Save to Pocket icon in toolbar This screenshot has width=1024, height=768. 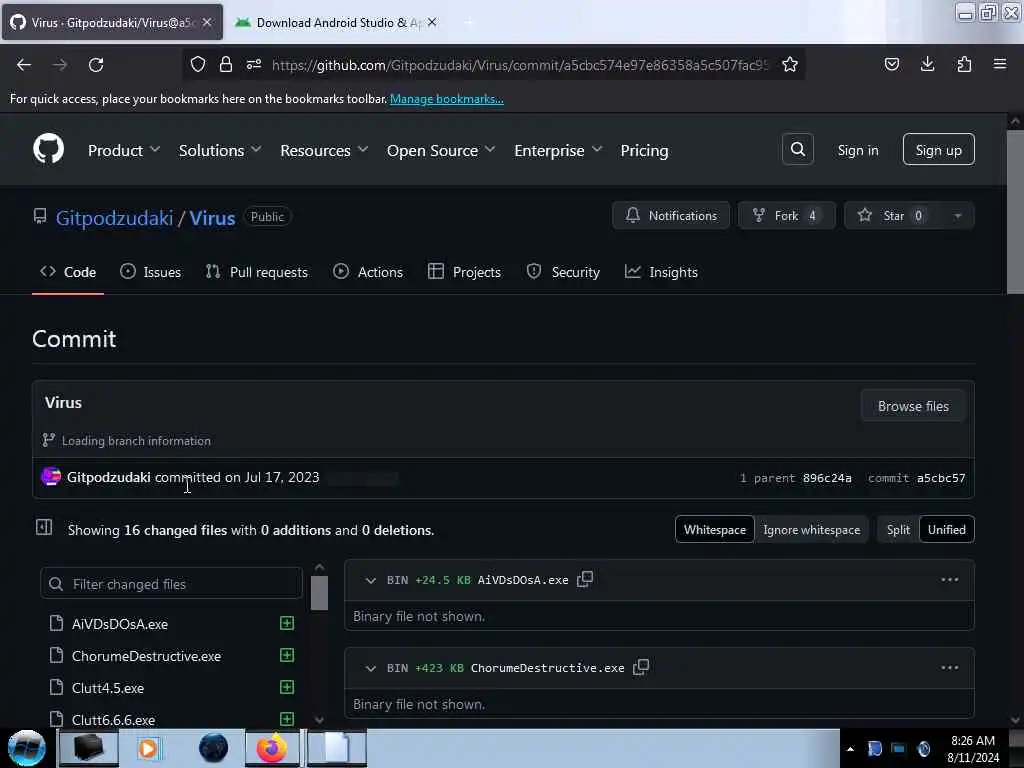891,64
